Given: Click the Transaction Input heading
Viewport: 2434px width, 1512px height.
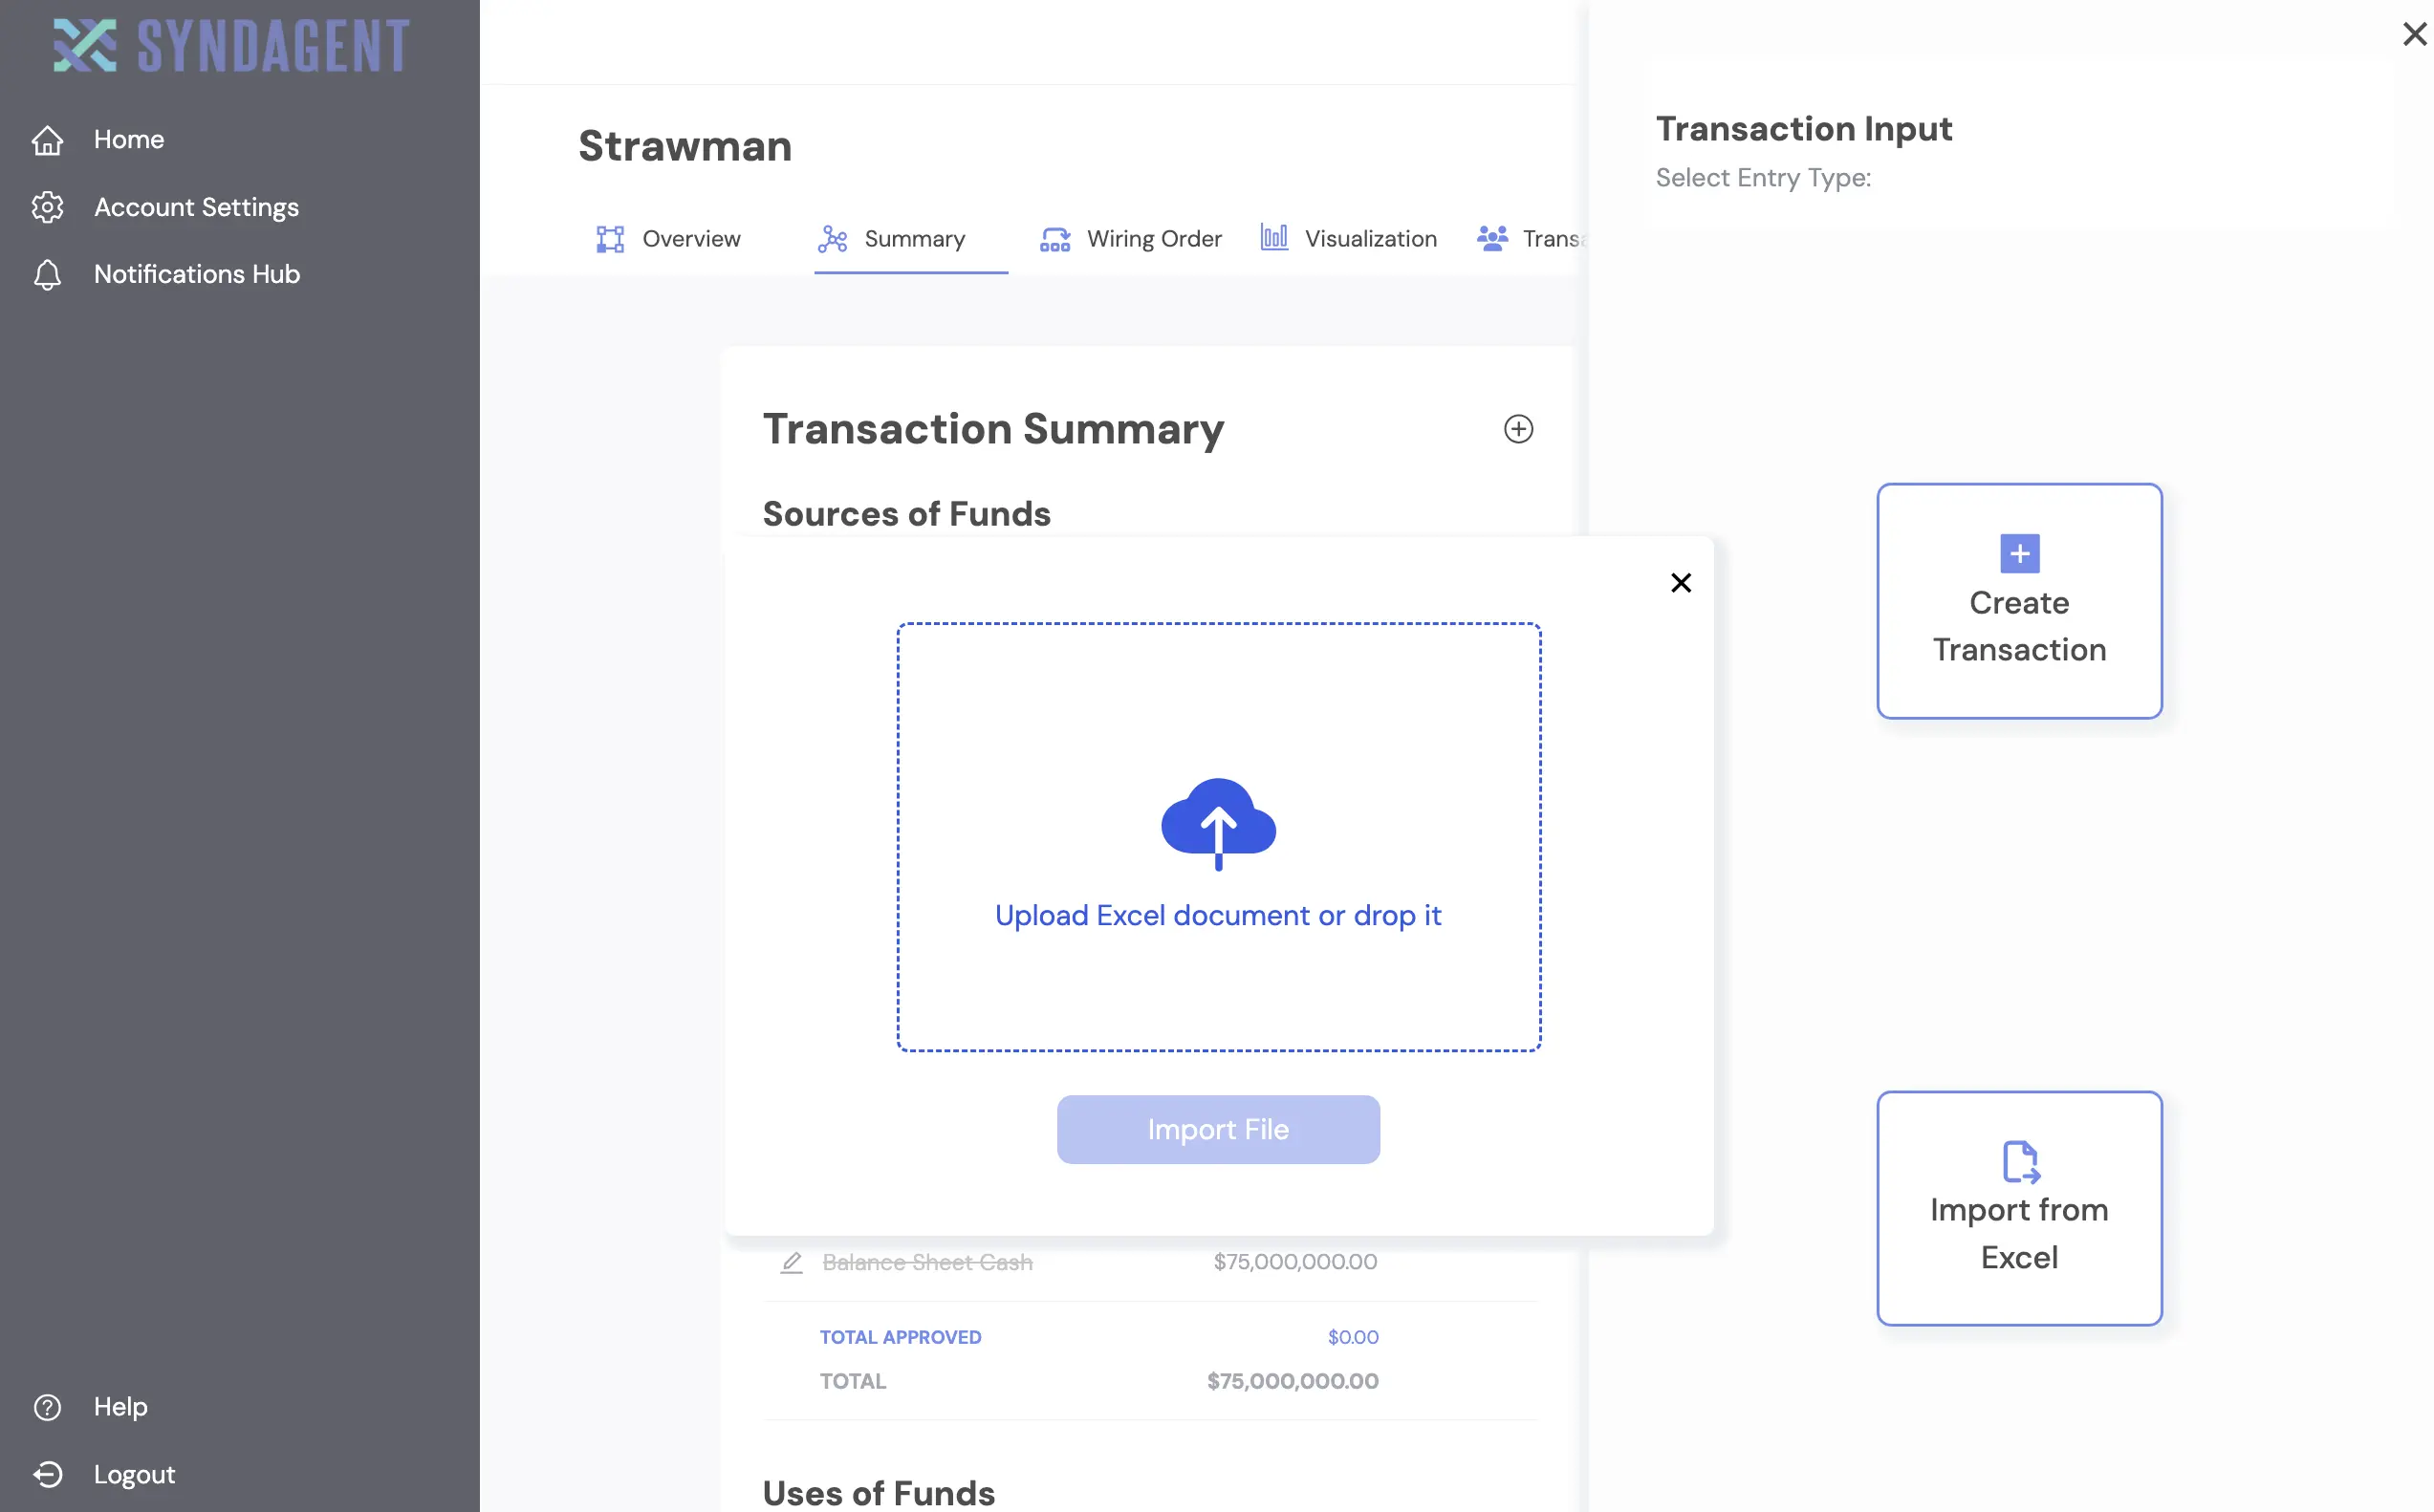Looking at the screenshot, I should pyautogui.click(x=1803, y=128).
